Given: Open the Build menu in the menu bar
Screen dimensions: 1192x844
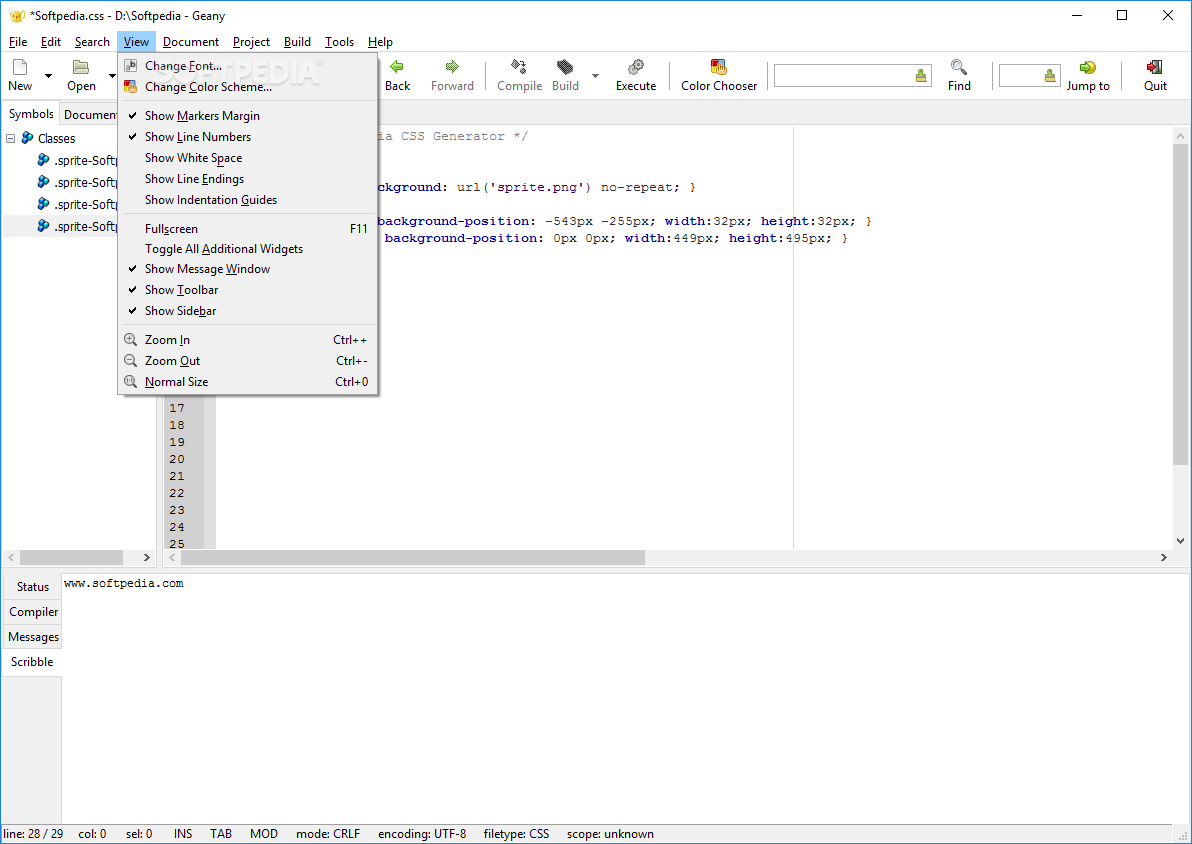Looking at the screenshot, I should 297,42.
